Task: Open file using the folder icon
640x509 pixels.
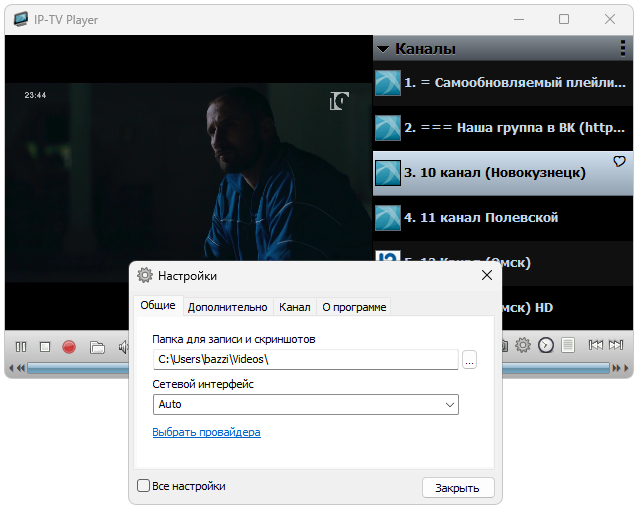Action: [97, 347]
